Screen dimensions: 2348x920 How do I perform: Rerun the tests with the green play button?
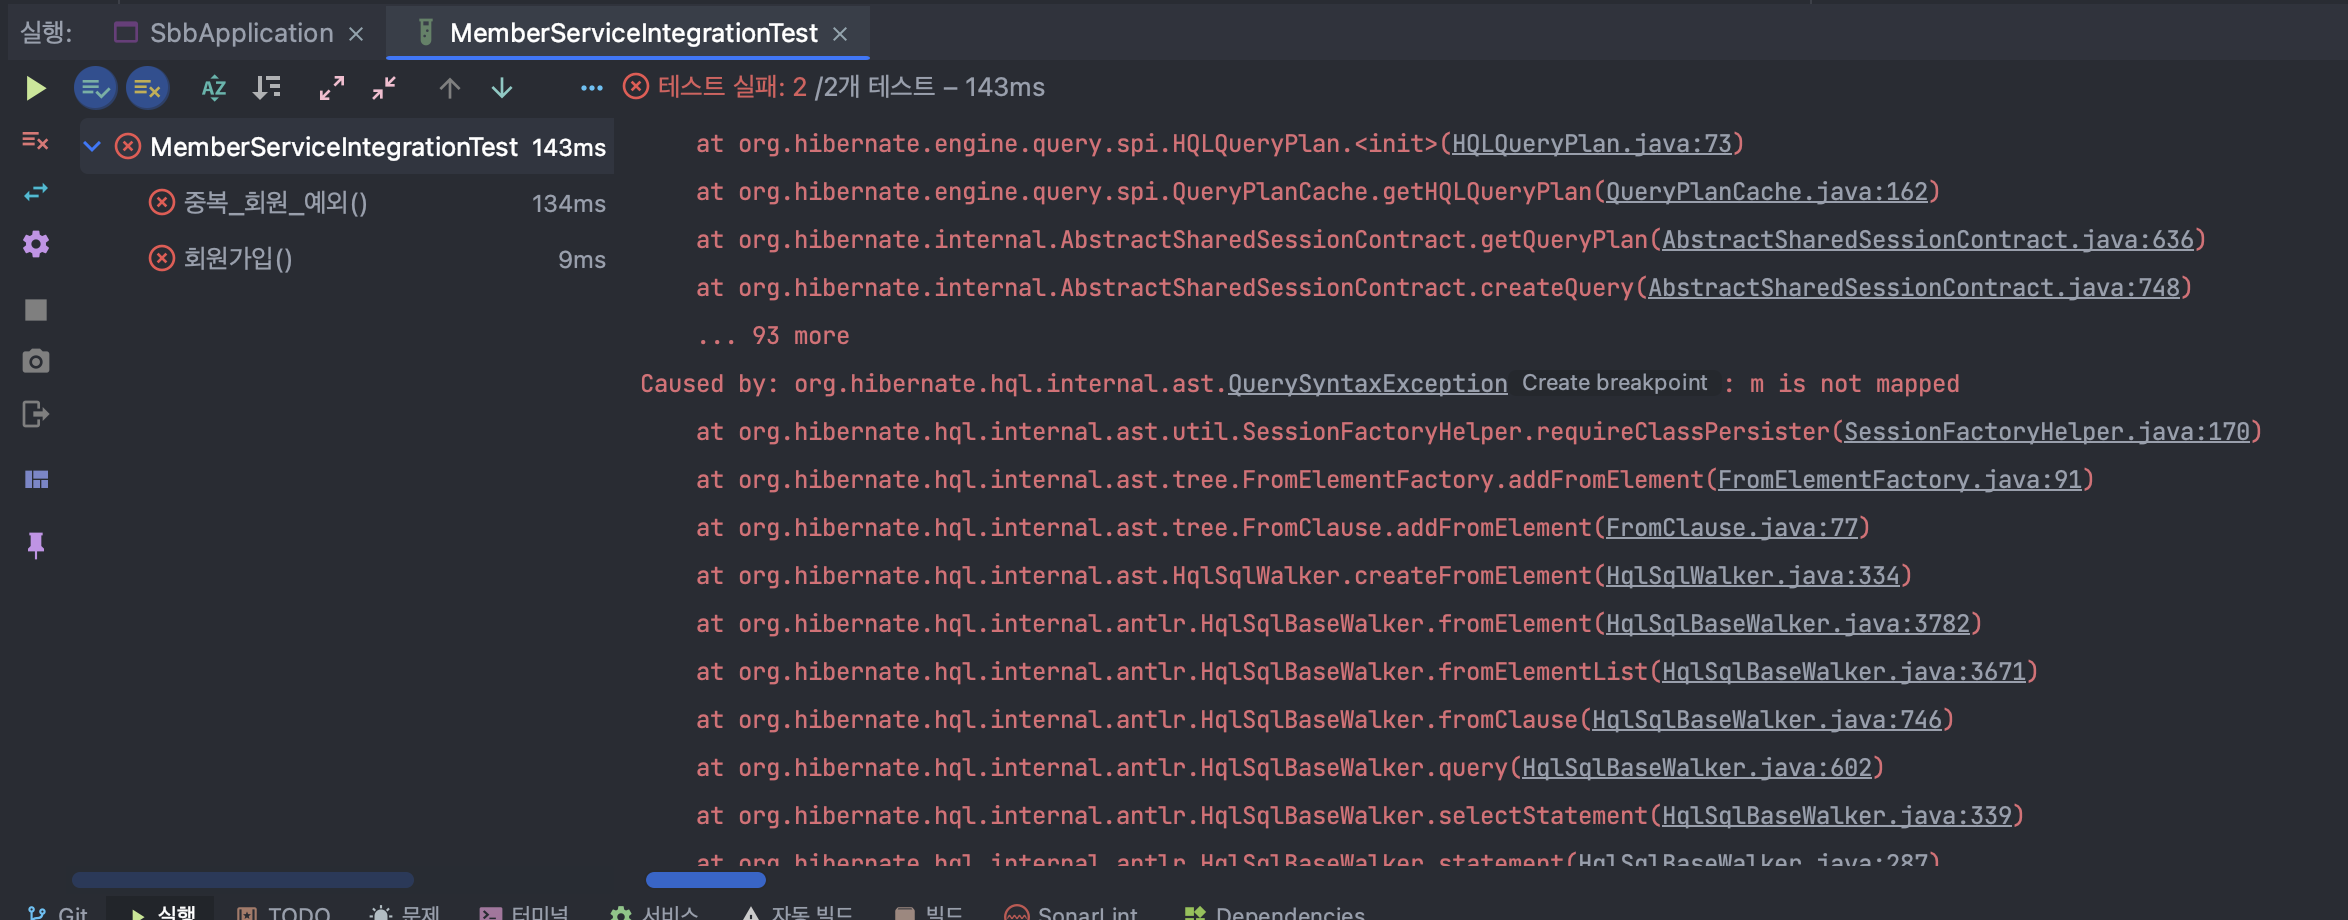[x=35, y=88]
